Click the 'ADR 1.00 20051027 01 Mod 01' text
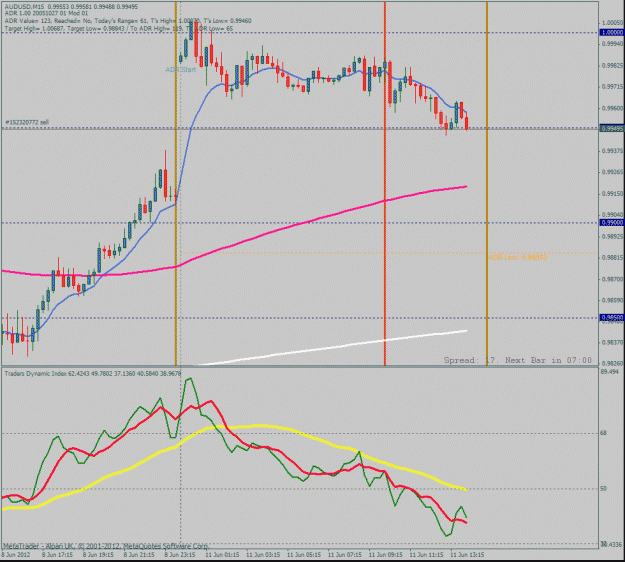This screenshot has height=562, width=625. pyautogui.click(x=46, y=14)
